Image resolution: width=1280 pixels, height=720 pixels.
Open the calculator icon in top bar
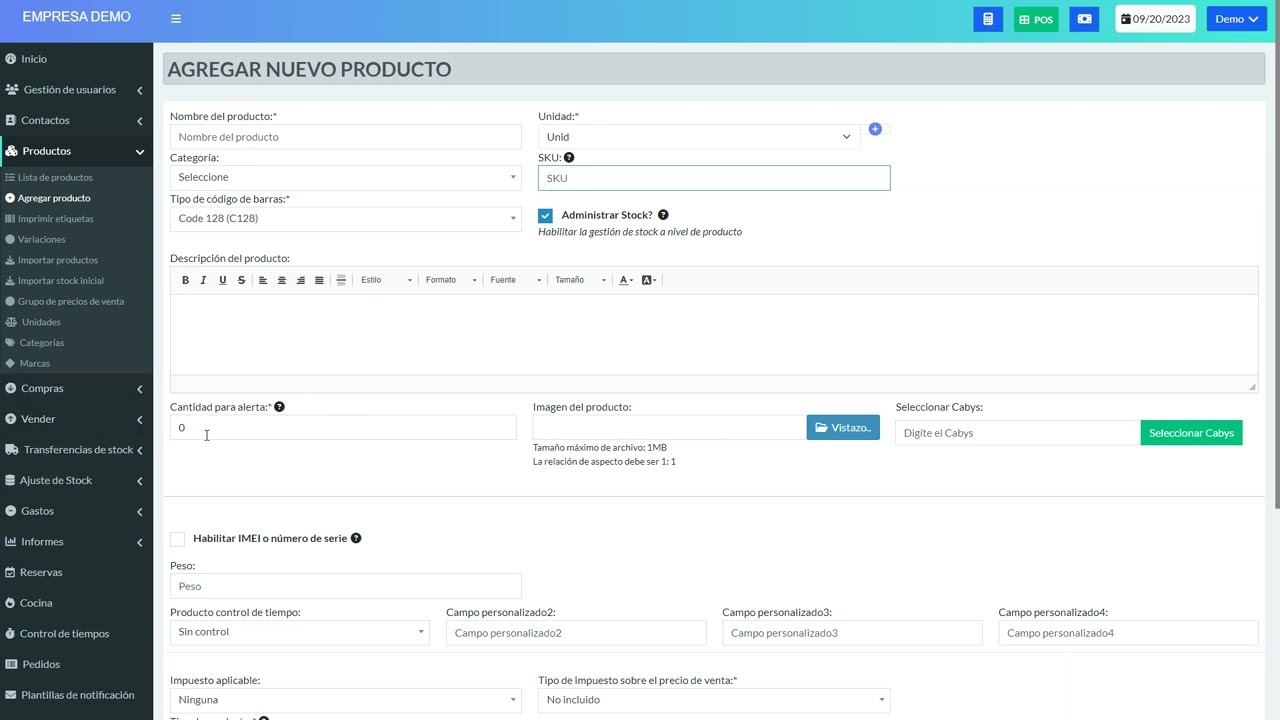point(988,19)
